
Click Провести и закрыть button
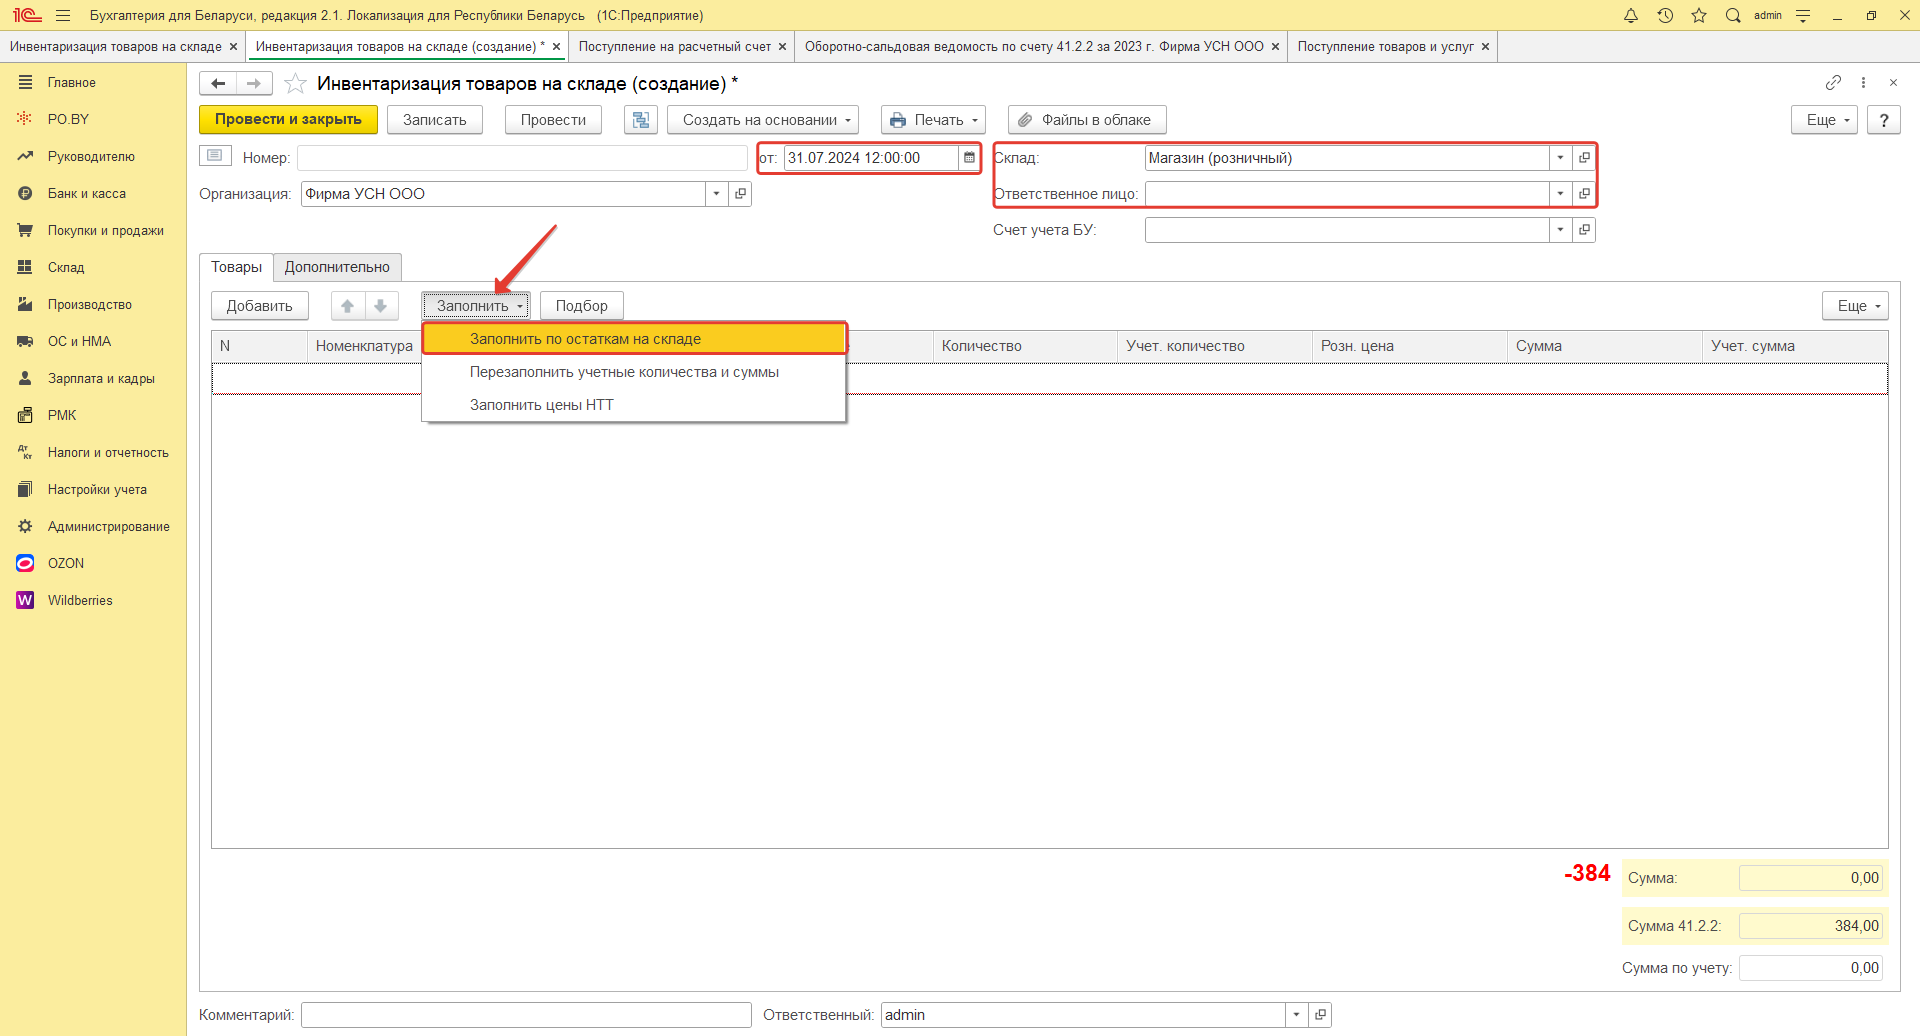288,120
